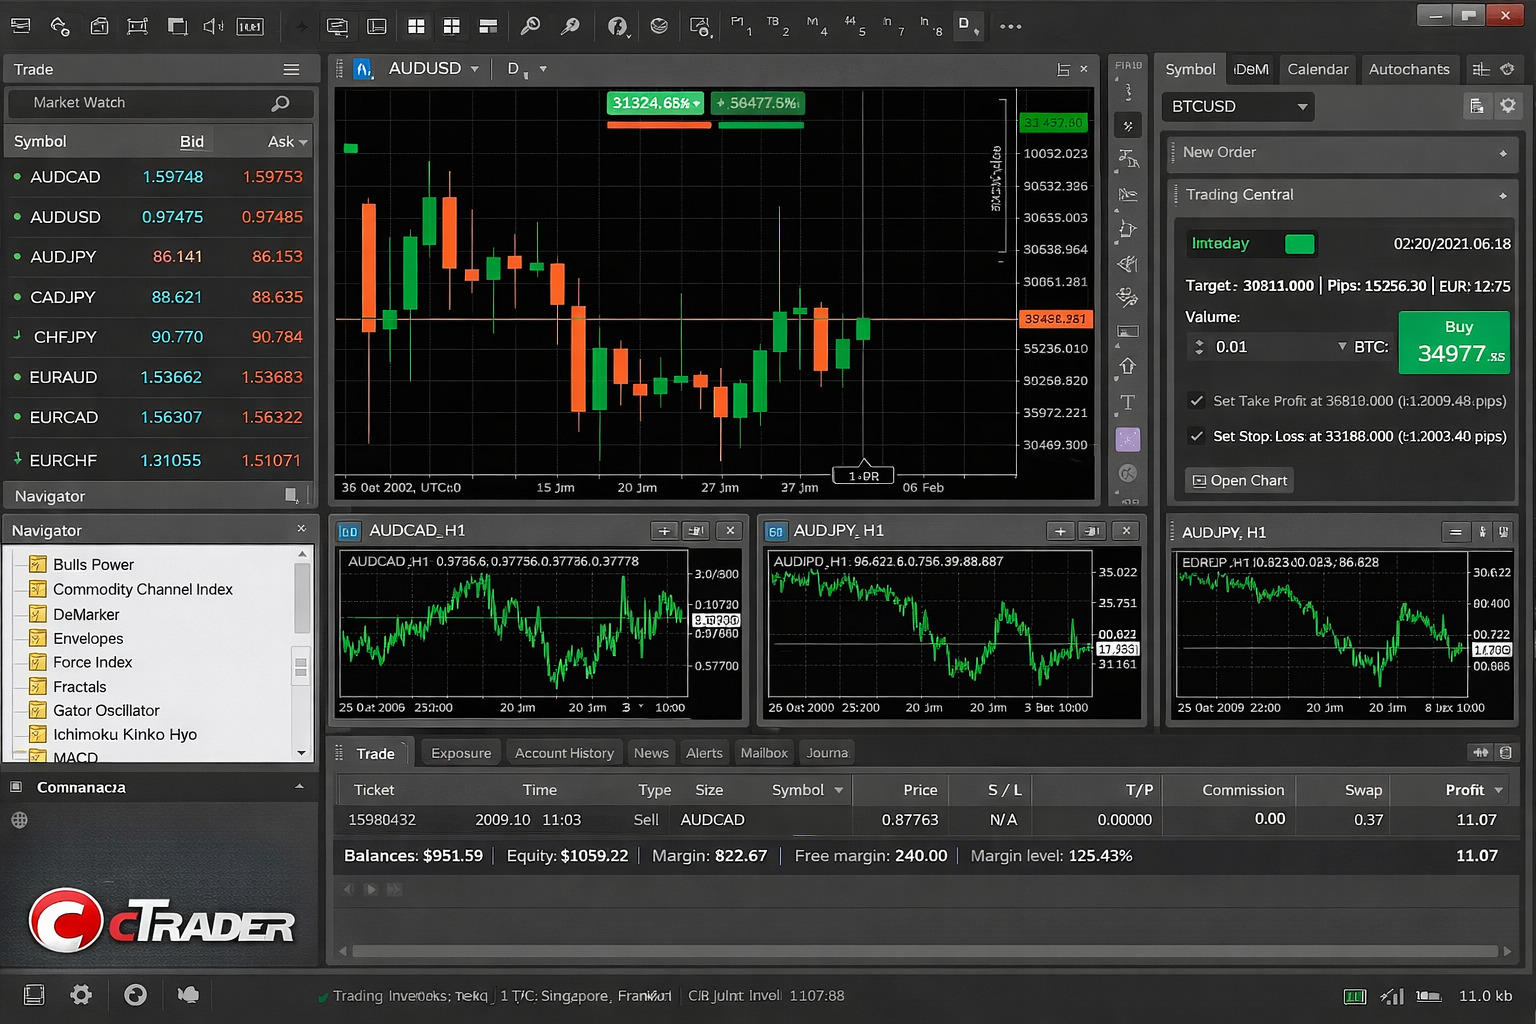The height and width of the screenshot is (1024, 1536).
Task: Click the settings gear in the bottom status bar
Action: [x=81, y=994]
